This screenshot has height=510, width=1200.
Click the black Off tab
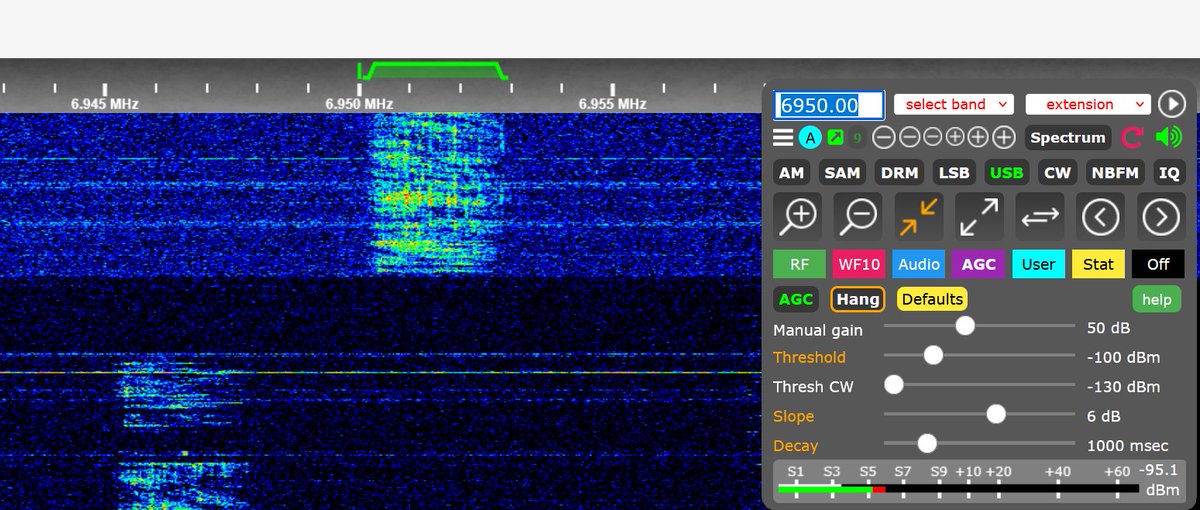[x=1158, y=264]
